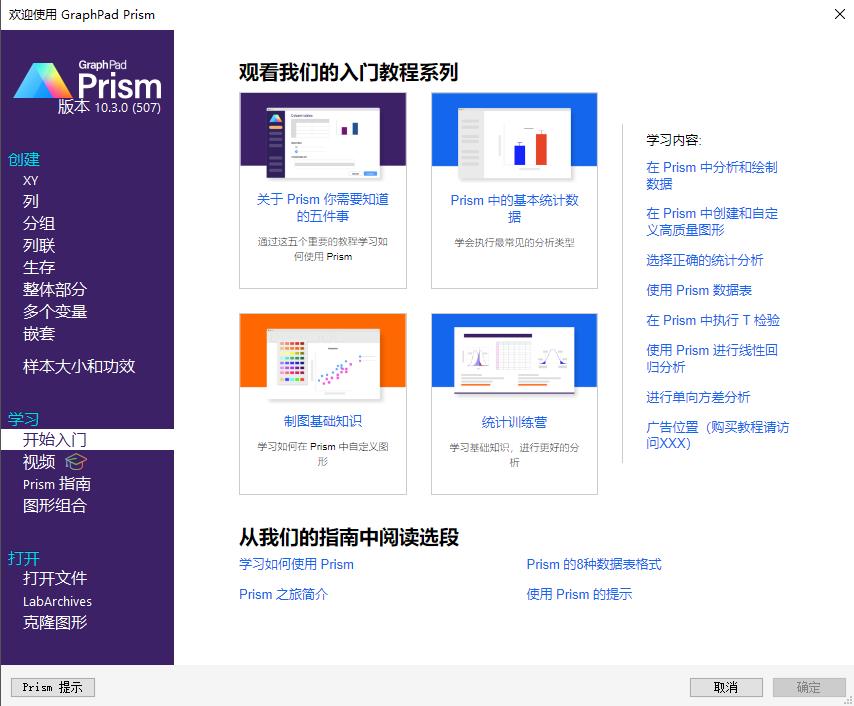This screenshot has width=854, height=706.
Task: Open 在 Prism 中执行 T 检验 link
Action: coord(713,320)
